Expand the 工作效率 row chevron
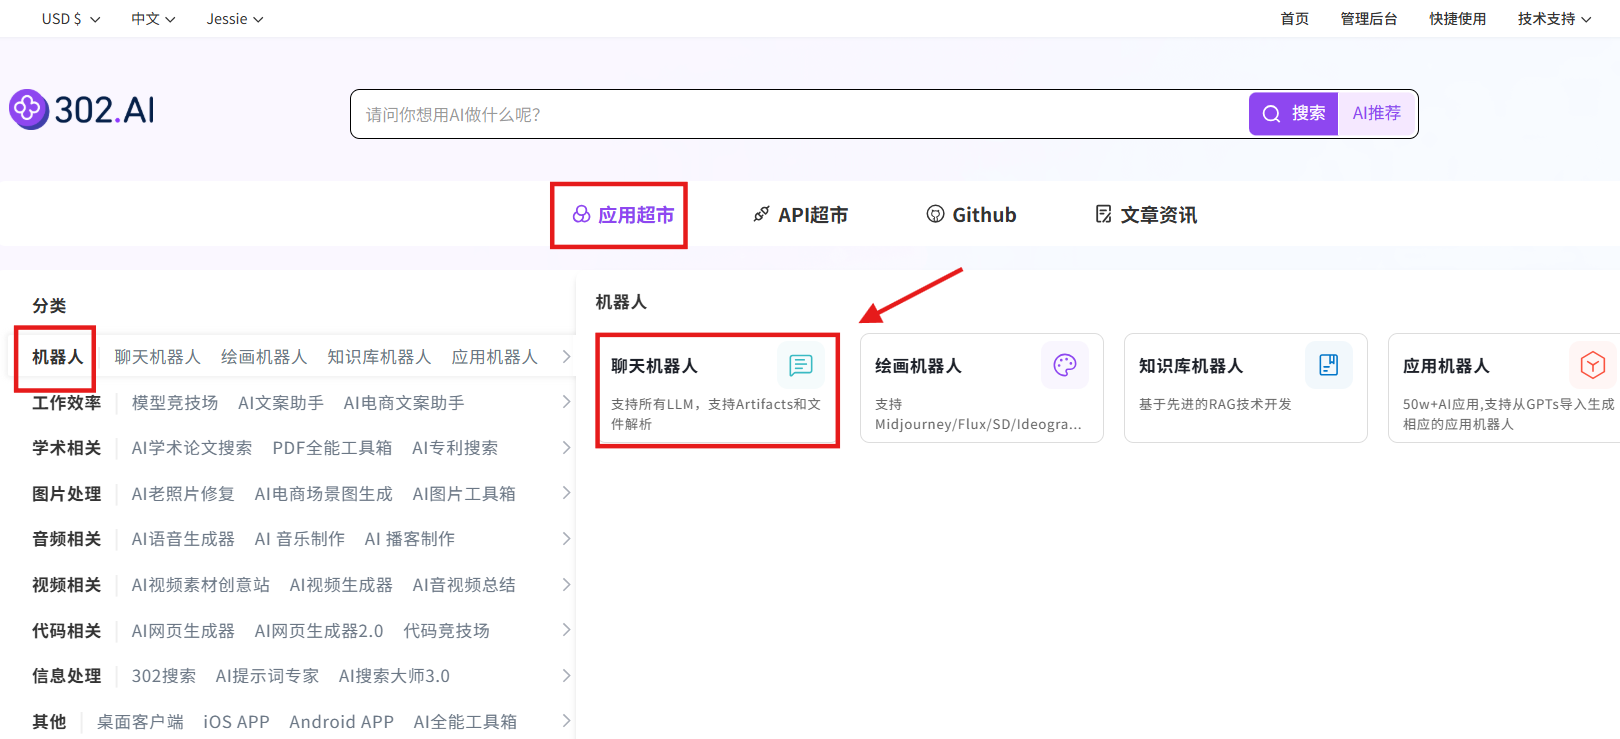This screenshot has width=1620, height=739. pyautogui.click(x=566, y=402)
